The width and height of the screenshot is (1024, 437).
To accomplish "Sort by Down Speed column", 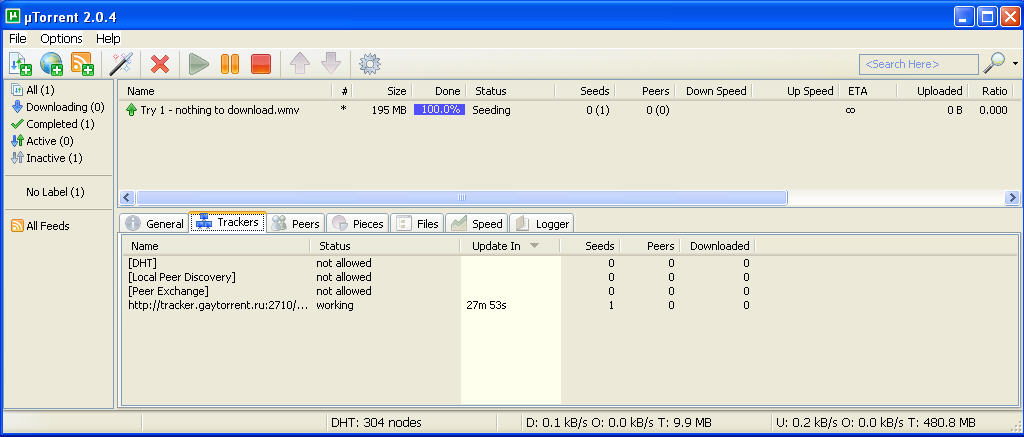I will 714,91.
